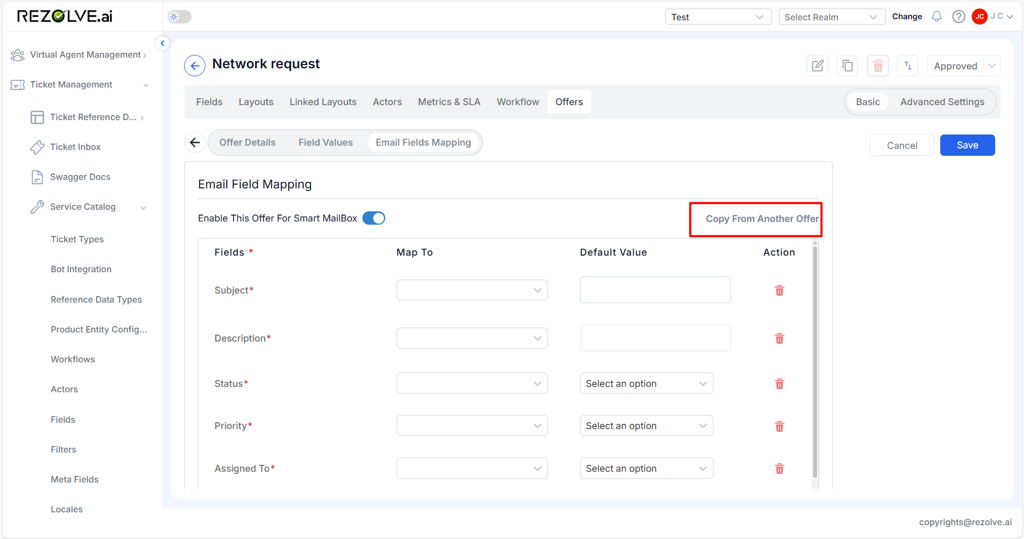Go back using circled arrow beside Network request
Image resolution: width=1024 pixels, height=539 pixels.
pyautogui.click(x=195, y=66)
